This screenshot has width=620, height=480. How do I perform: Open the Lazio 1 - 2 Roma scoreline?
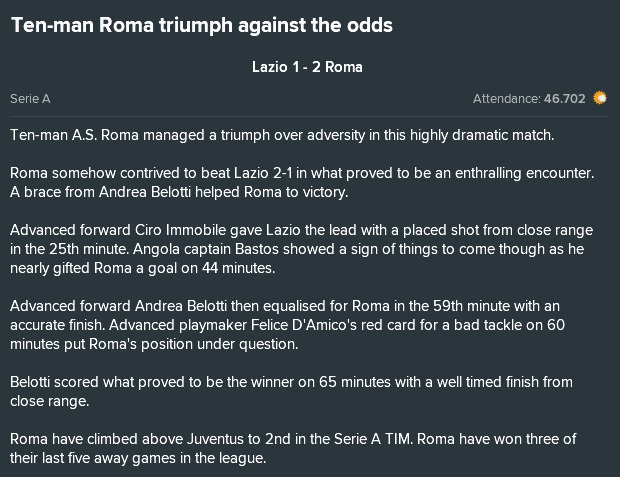pos(307,67)
